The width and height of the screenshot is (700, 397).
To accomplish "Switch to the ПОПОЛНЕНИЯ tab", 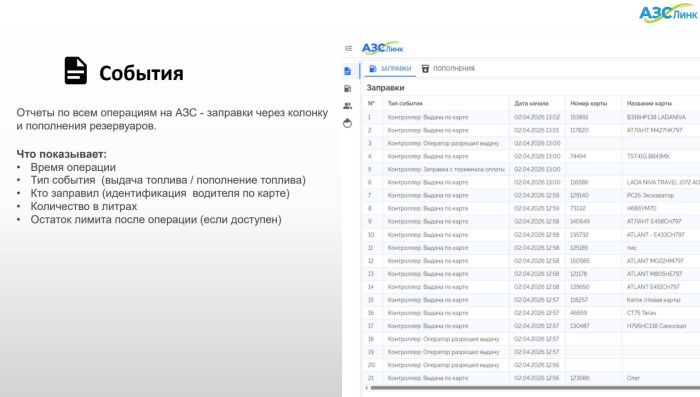I will [x=448, y=69].
